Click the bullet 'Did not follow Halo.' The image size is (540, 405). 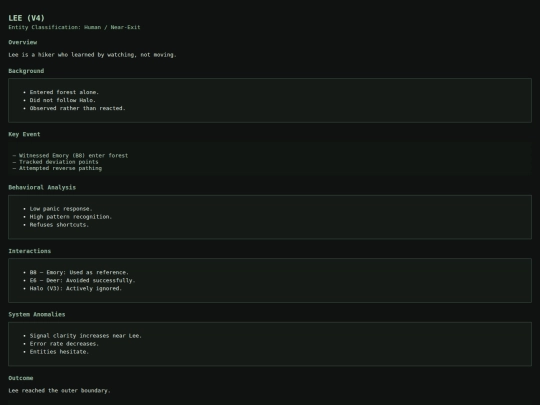[63, 100]
